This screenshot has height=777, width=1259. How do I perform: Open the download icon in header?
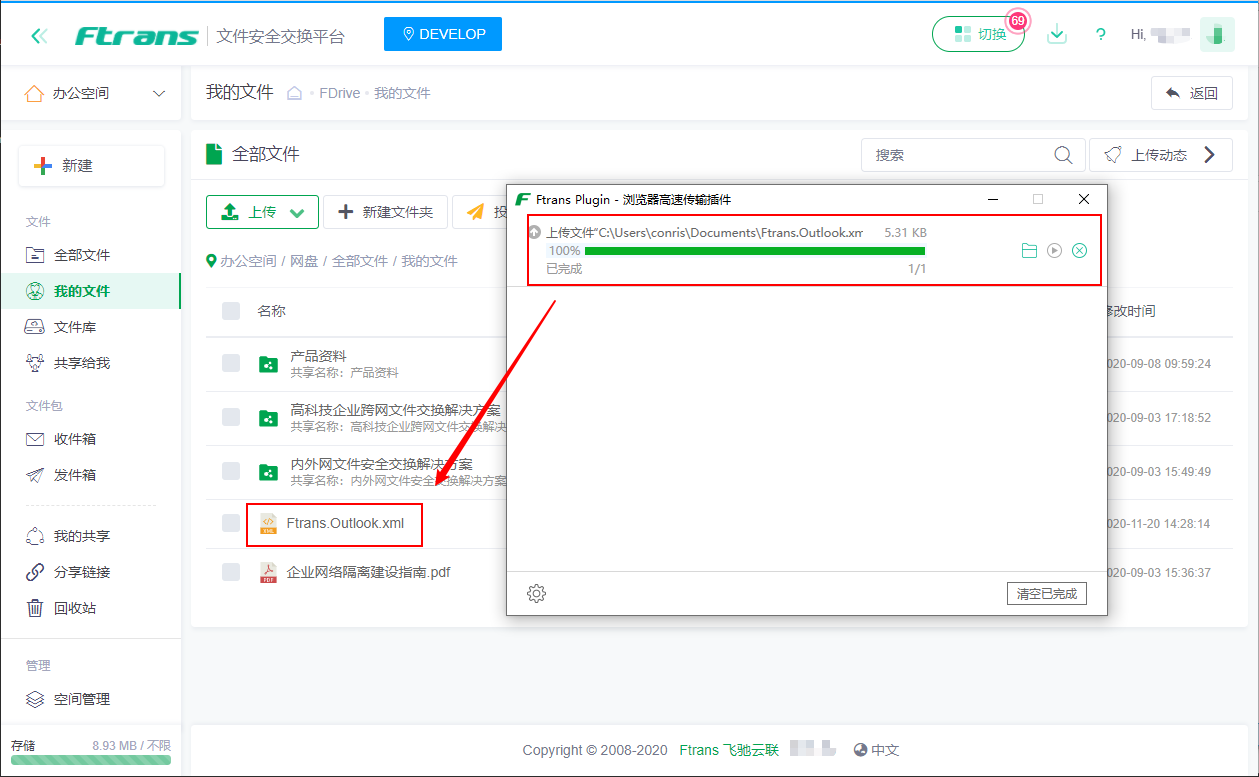1057,34
